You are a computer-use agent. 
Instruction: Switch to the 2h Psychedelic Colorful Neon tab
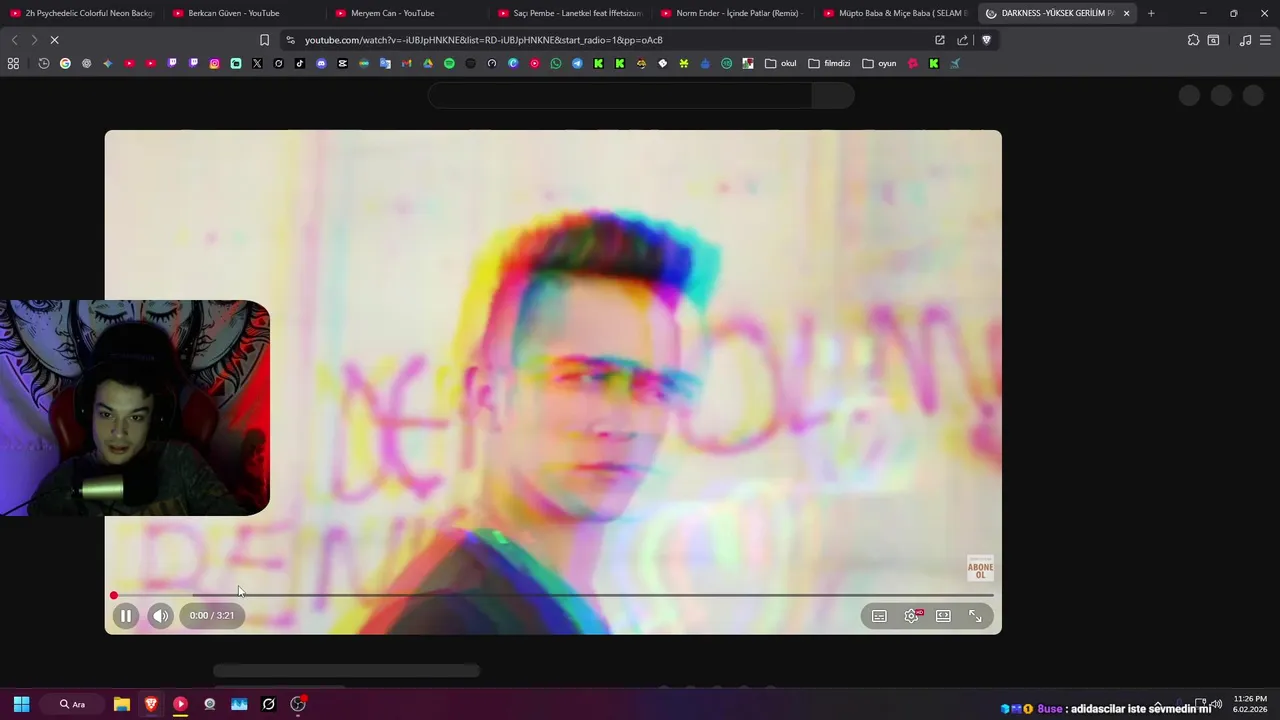pyautogui.click(x=82, y=13)
